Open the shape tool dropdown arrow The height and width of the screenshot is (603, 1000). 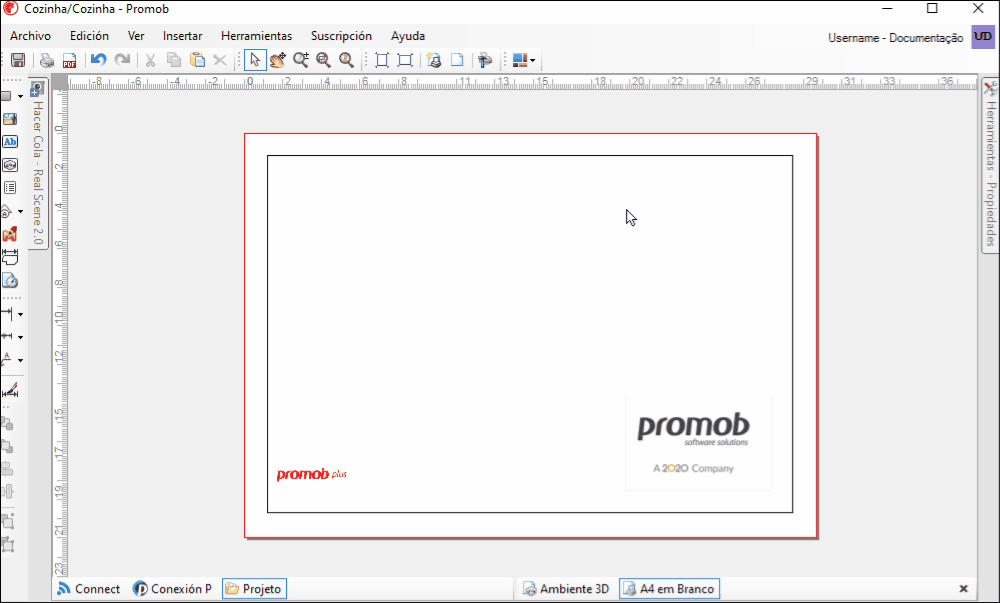(x=20, y=97)
